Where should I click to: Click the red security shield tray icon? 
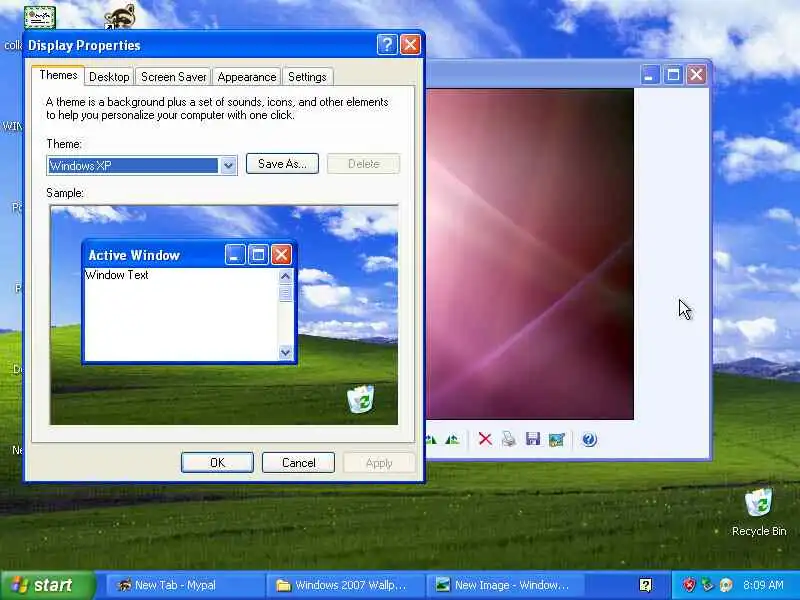[x=689, y=585]
